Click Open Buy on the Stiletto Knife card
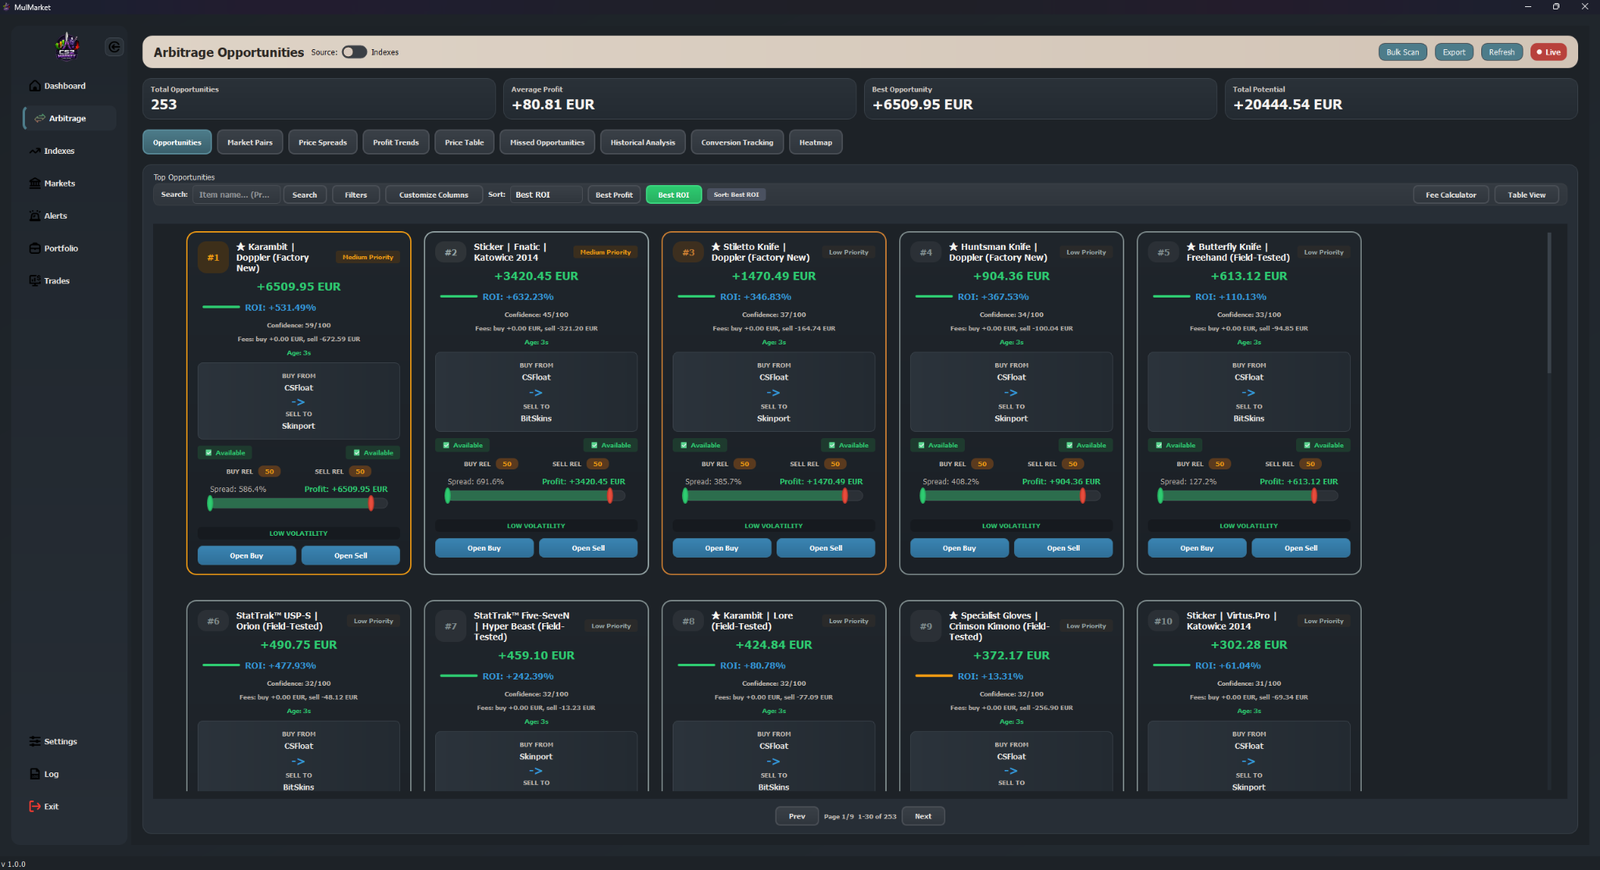Image resolution: width=1600 pixels, height=870 pixels. (721, 548)
